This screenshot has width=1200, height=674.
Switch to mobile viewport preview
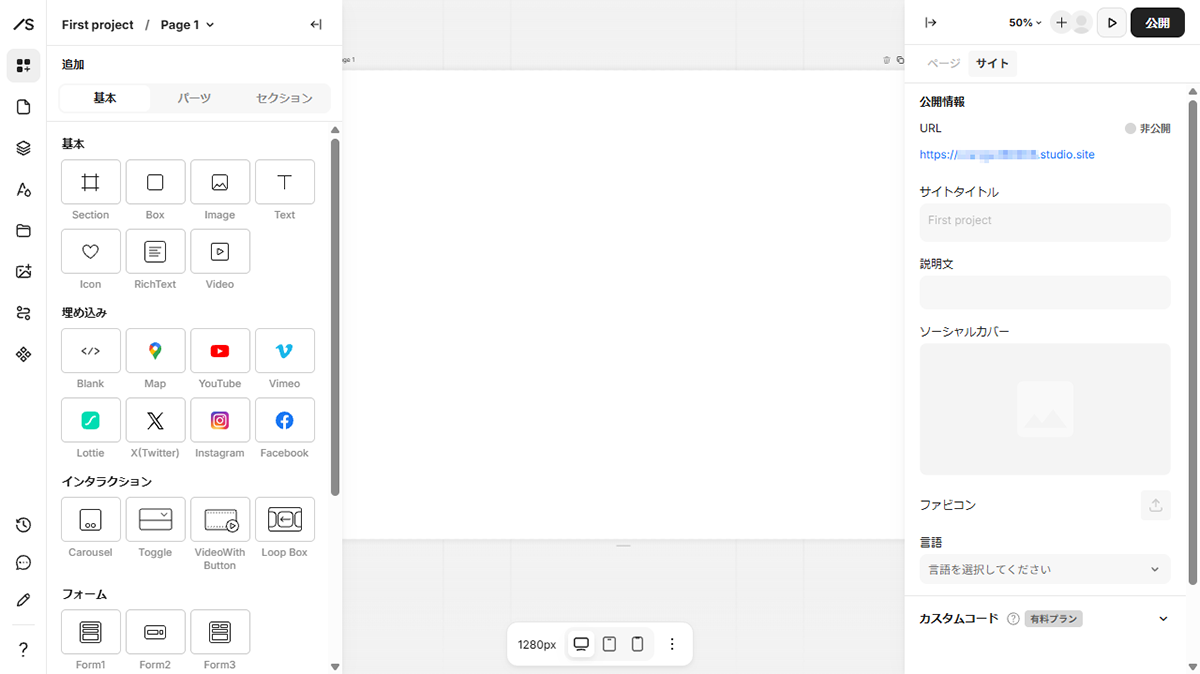point(637,644)
